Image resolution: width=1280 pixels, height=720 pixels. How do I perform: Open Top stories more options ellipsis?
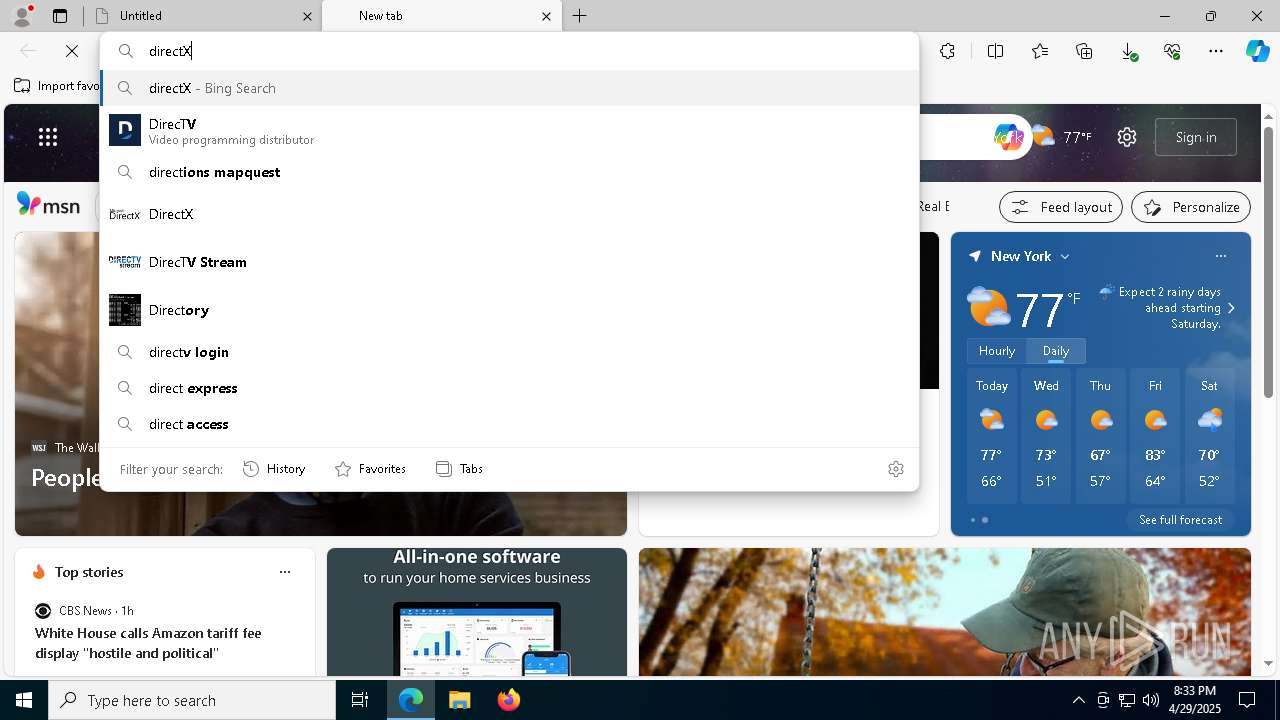(x=285, y=572)
